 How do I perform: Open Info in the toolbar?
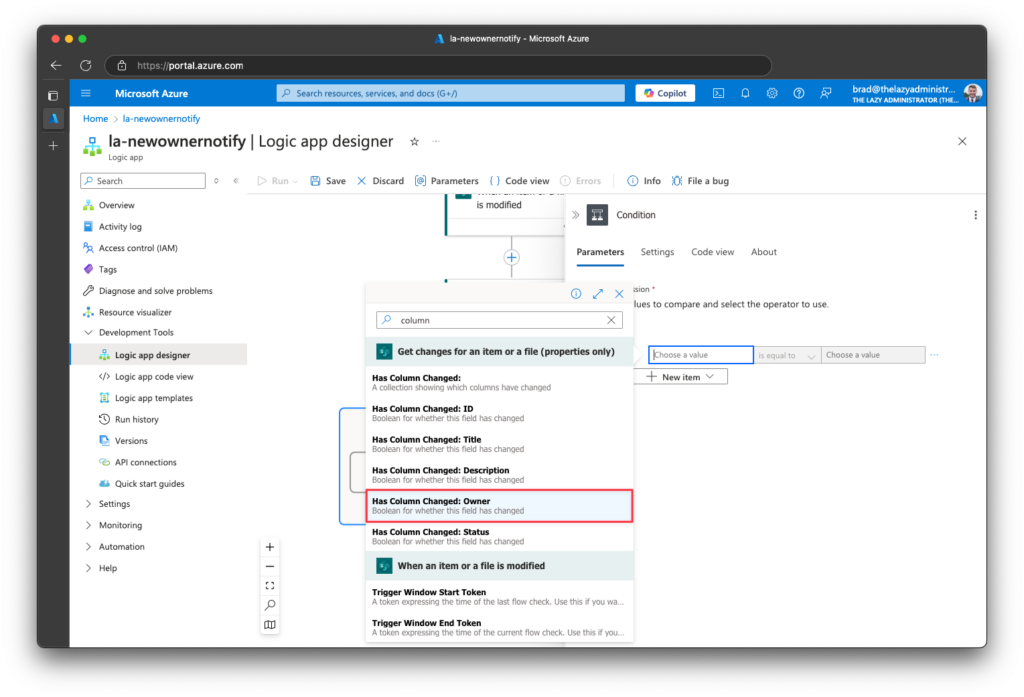[x=644, y=181]
